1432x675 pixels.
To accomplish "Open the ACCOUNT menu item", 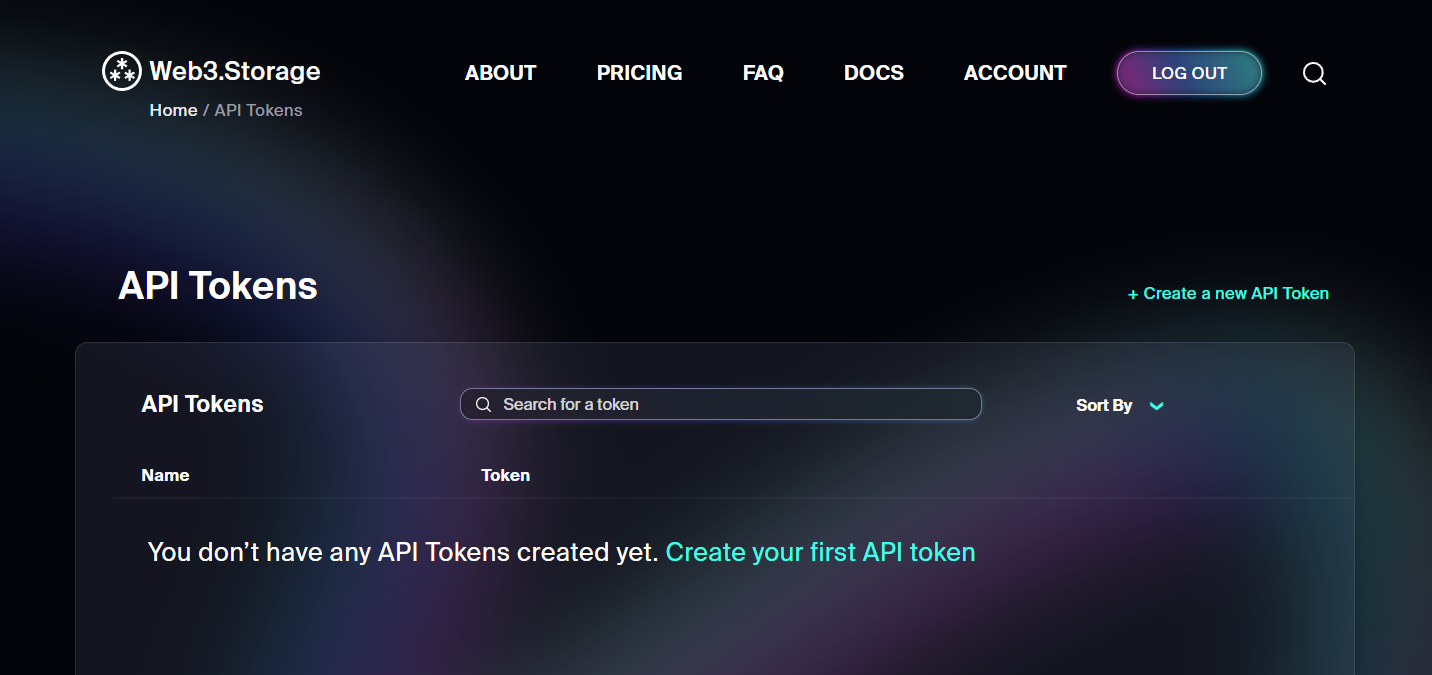I will [x=1015, y=73].
